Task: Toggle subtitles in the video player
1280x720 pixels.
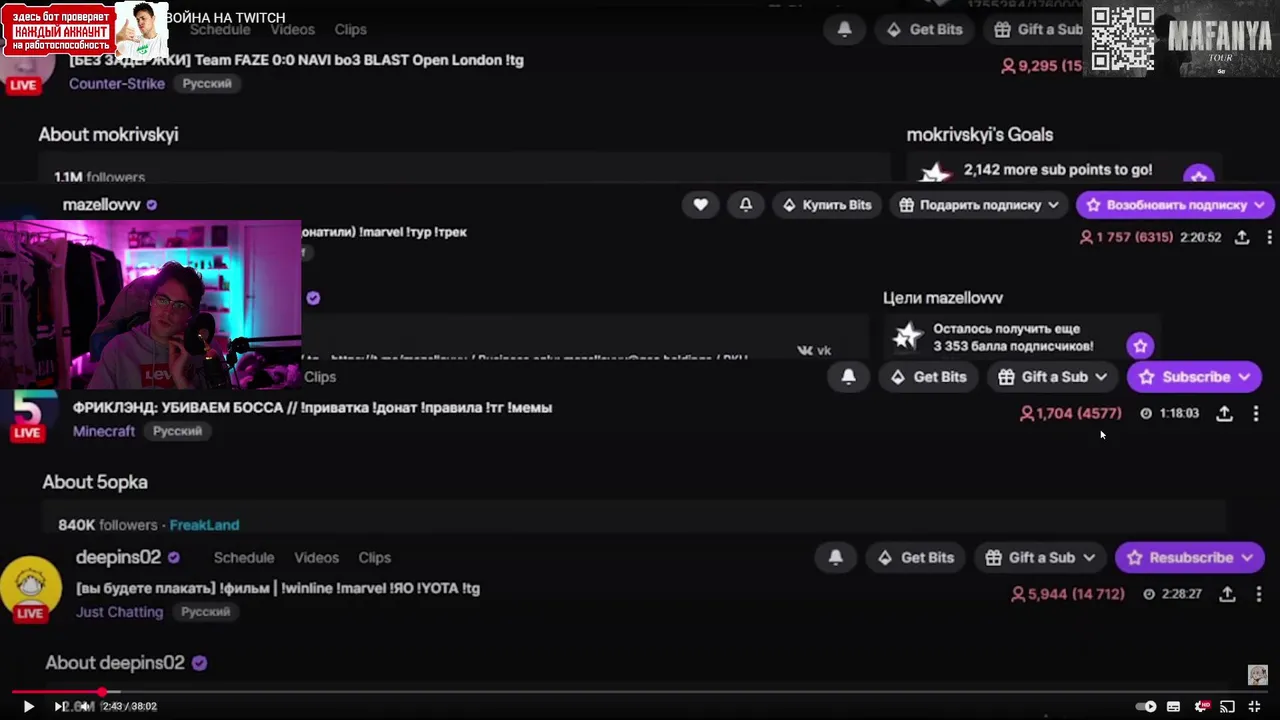Action: coord(1174,707)
